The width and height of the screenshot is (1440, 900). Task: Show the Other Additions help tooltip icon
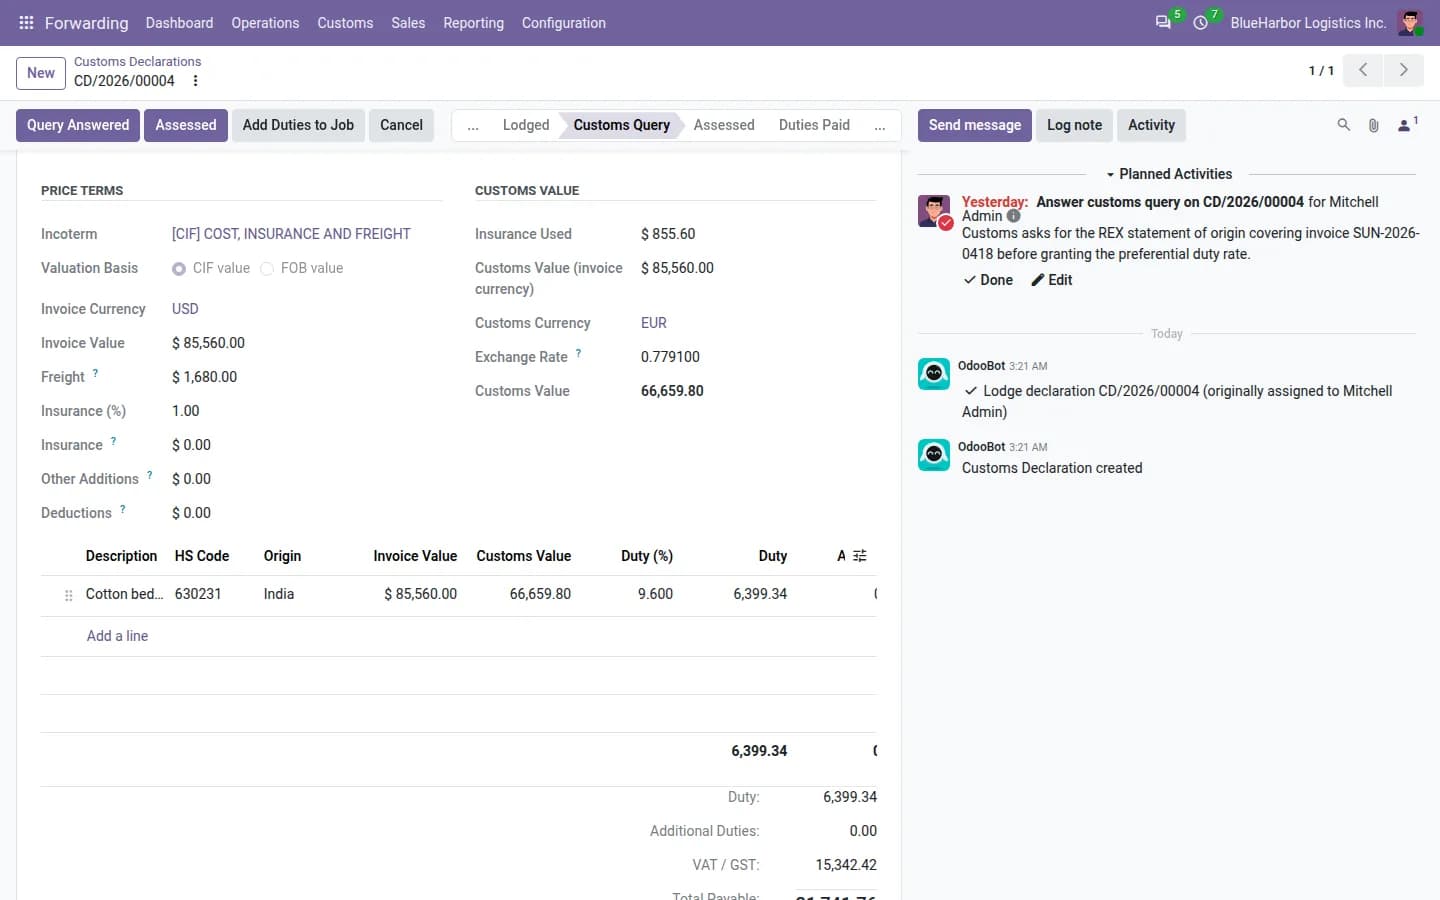click(149, 475)
